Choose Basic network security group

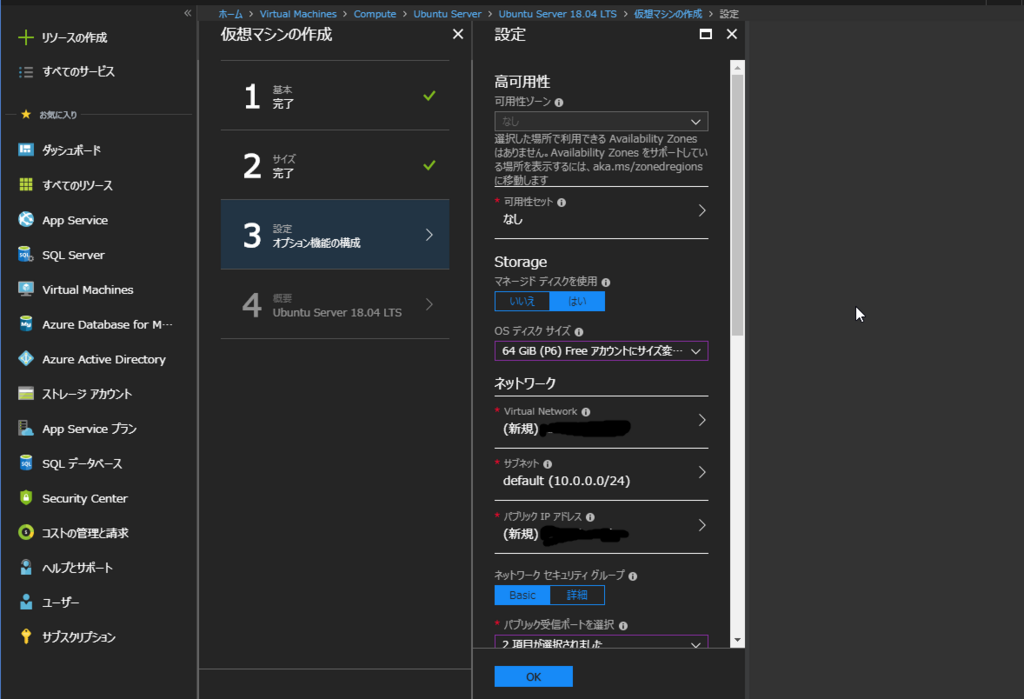pos(522,595)
